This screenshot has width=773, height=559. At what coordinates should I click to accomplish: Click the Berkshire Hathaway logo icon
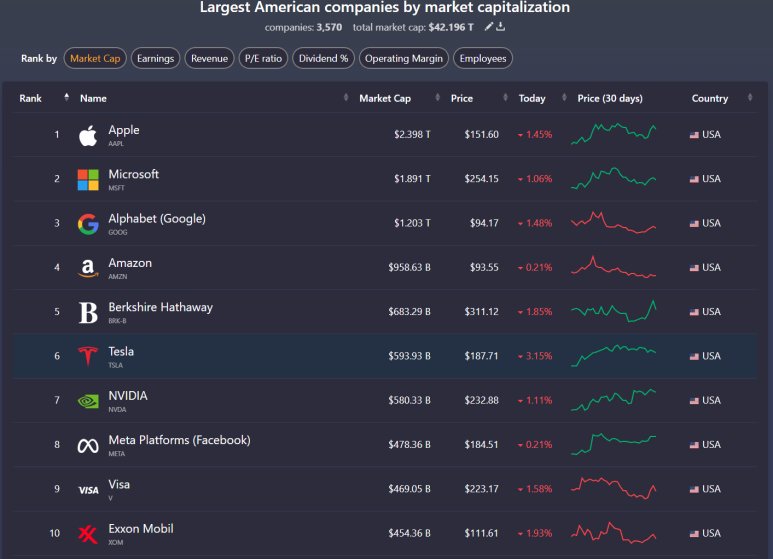coord(88,313)
